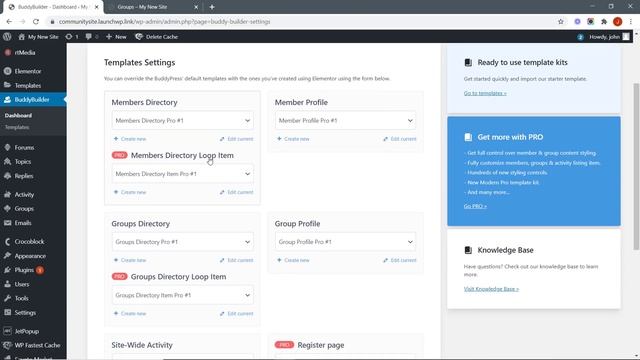This screenshot has width=640, height=360.
Task: Follow the Go PRO link
Action: [475, 207]
